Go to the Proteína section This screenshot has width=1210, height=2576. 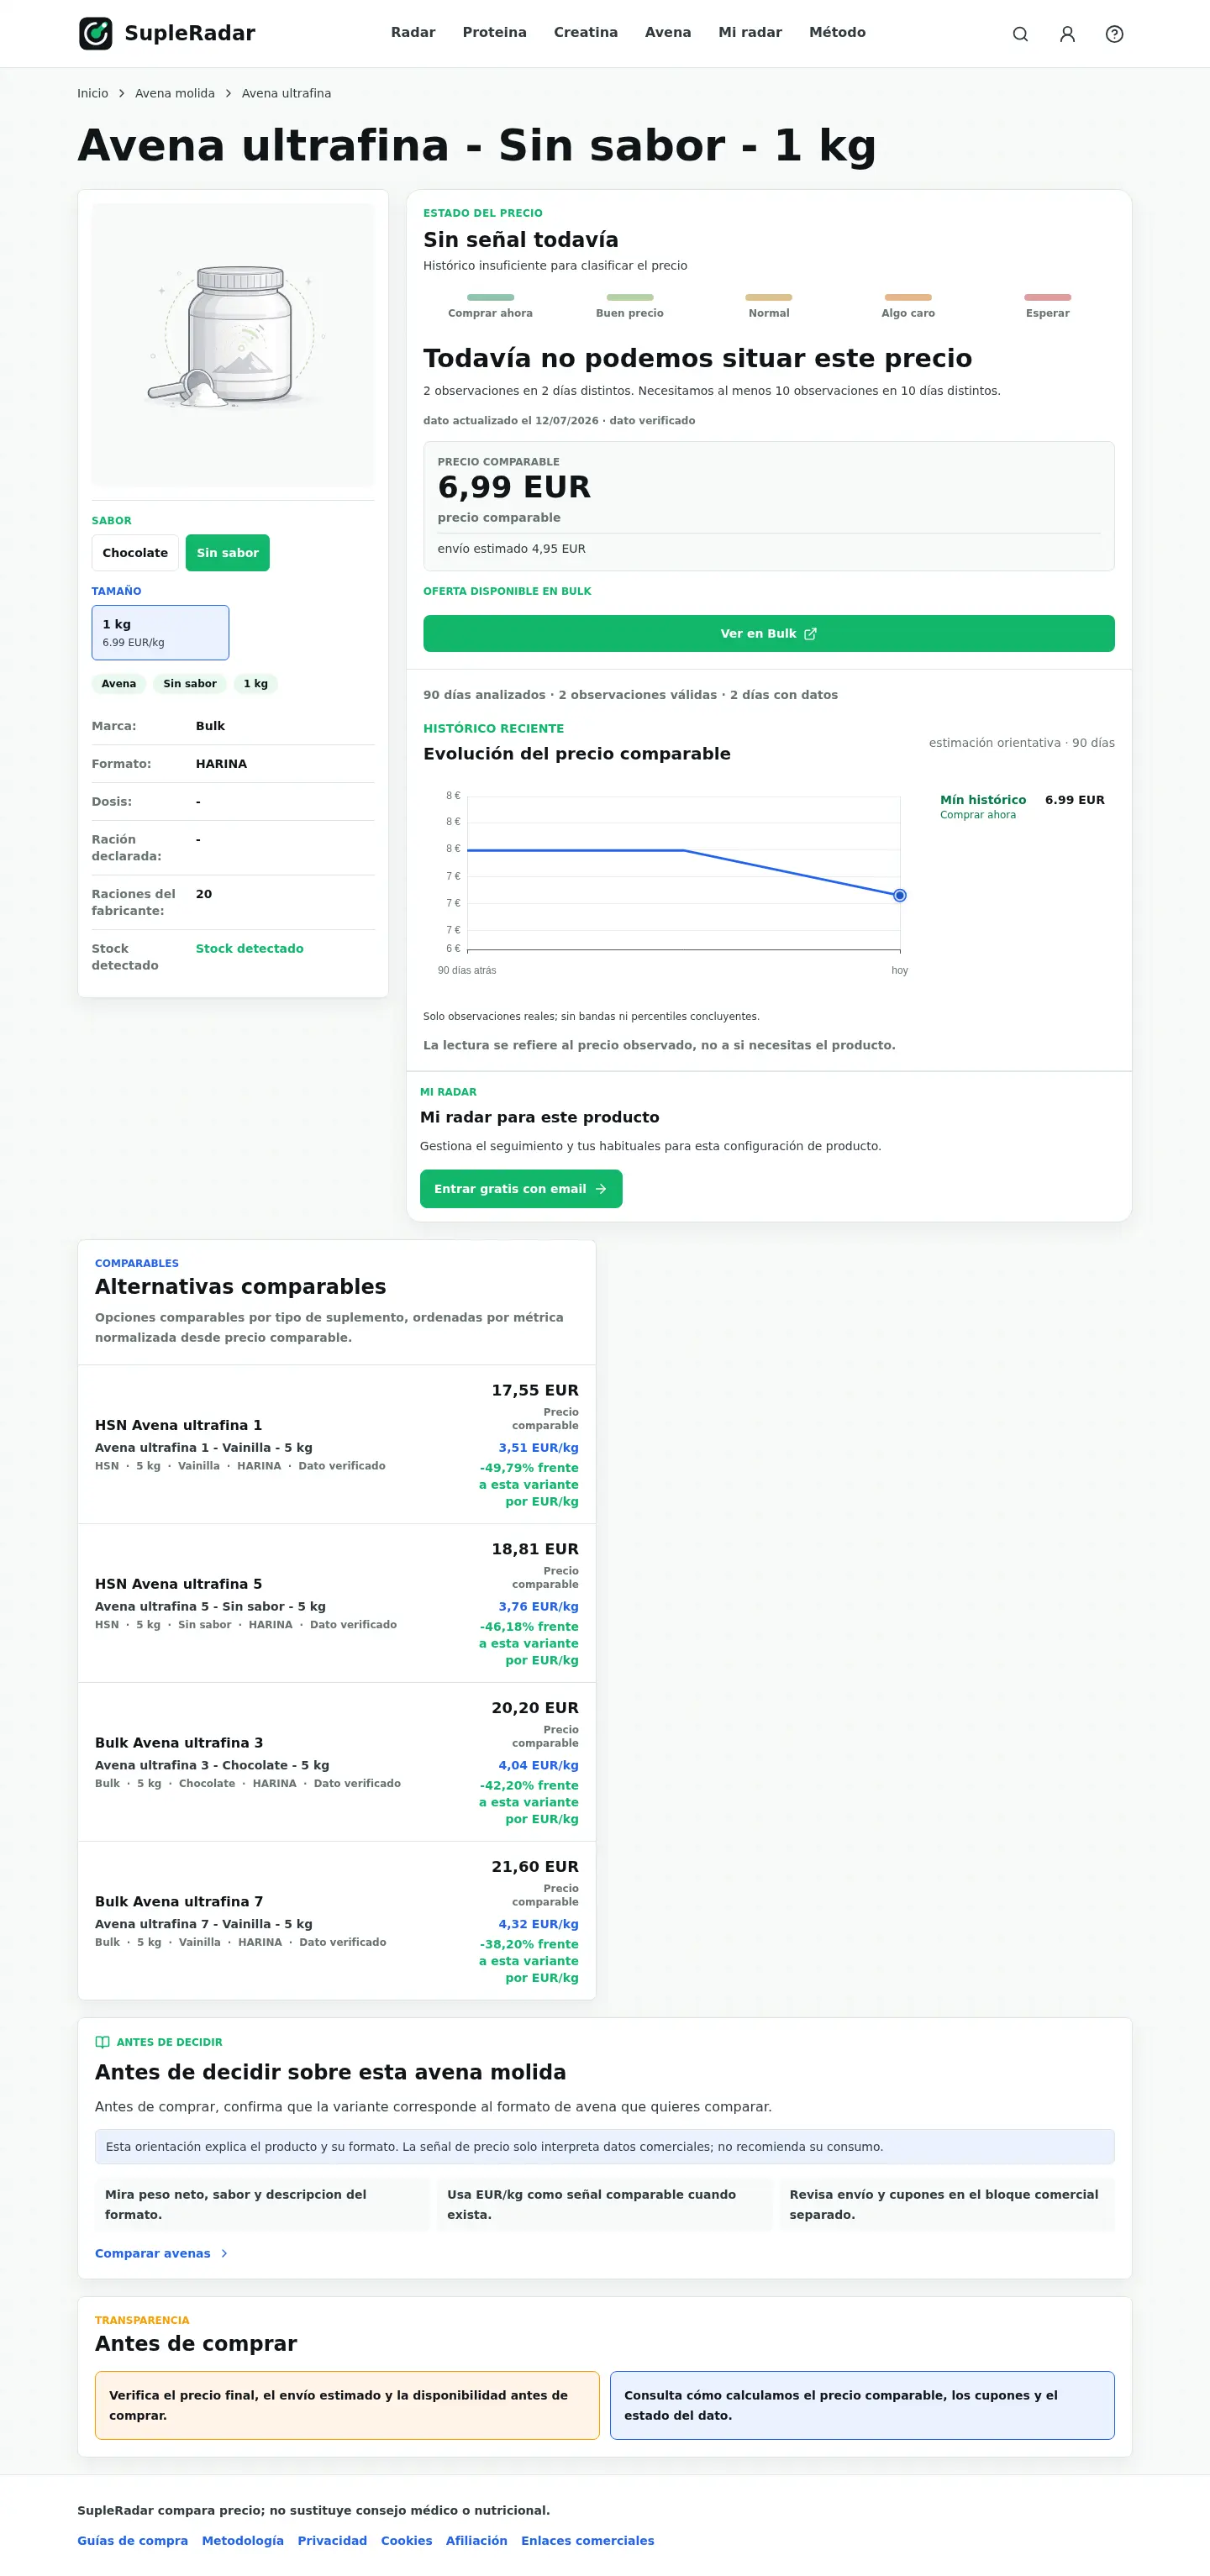494,33
